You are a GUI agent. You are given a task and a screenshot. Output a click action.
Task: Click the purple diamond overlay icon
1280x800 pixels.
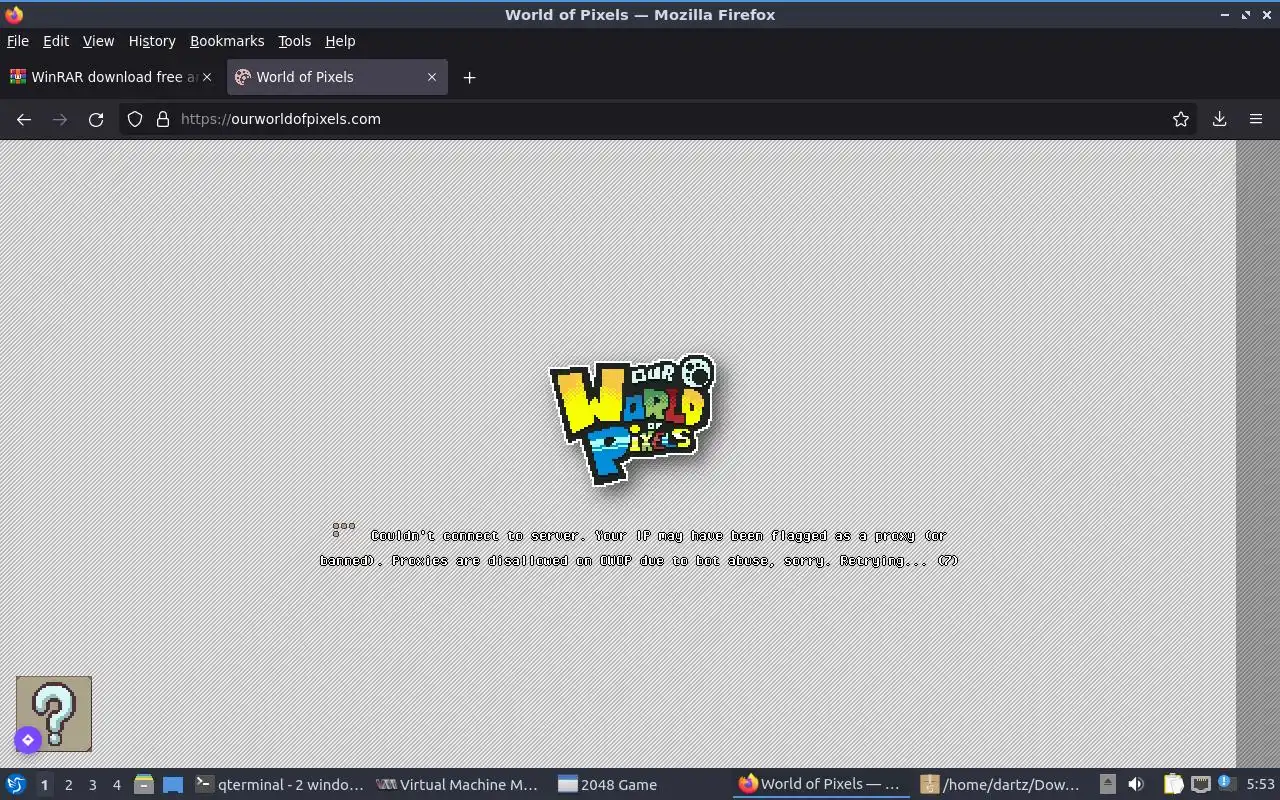27,740
